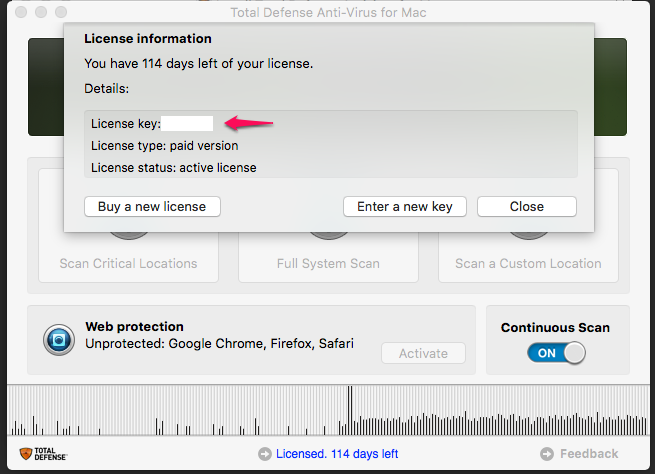Click the window minimize button
This screenshot has width=655, height=474.
pyautogui.click(x=41, y=12)
